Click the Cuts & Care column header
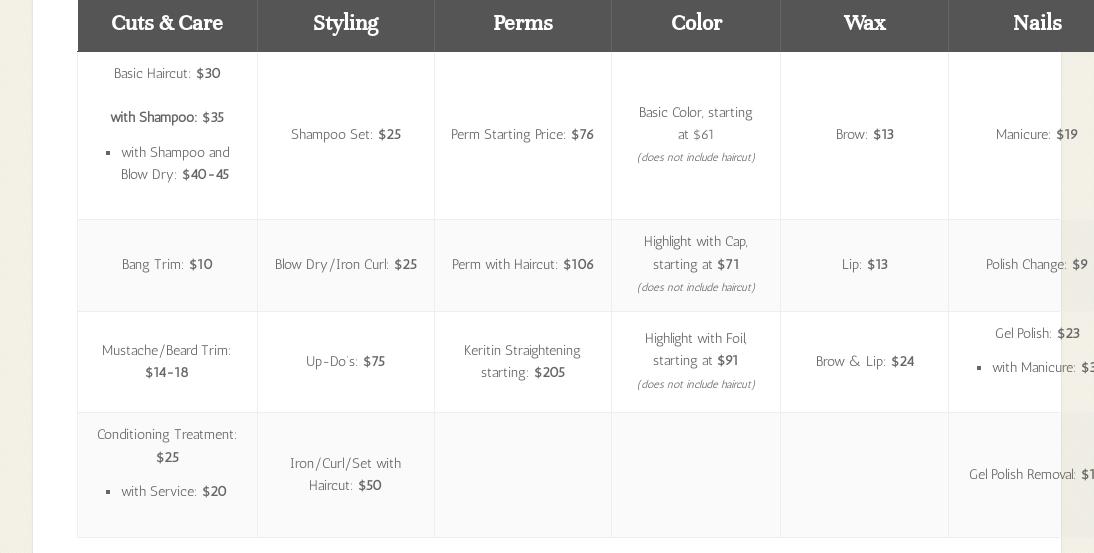Viewport: 1094px width, 553px height. click(x=167, y=23)
